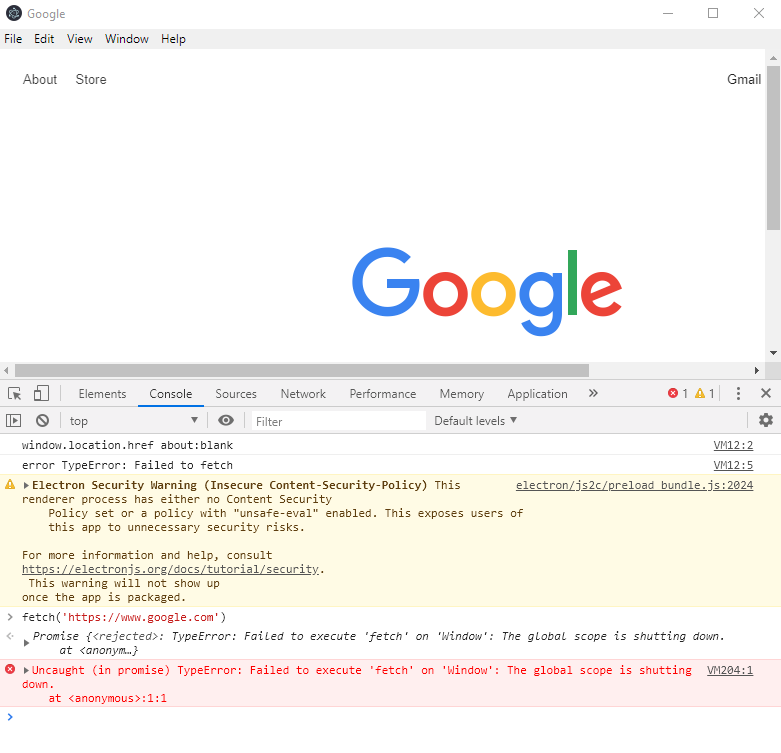This screenshot has width=781, height=753.
Task: Open the Help menu
Action: tap(173, 39)
